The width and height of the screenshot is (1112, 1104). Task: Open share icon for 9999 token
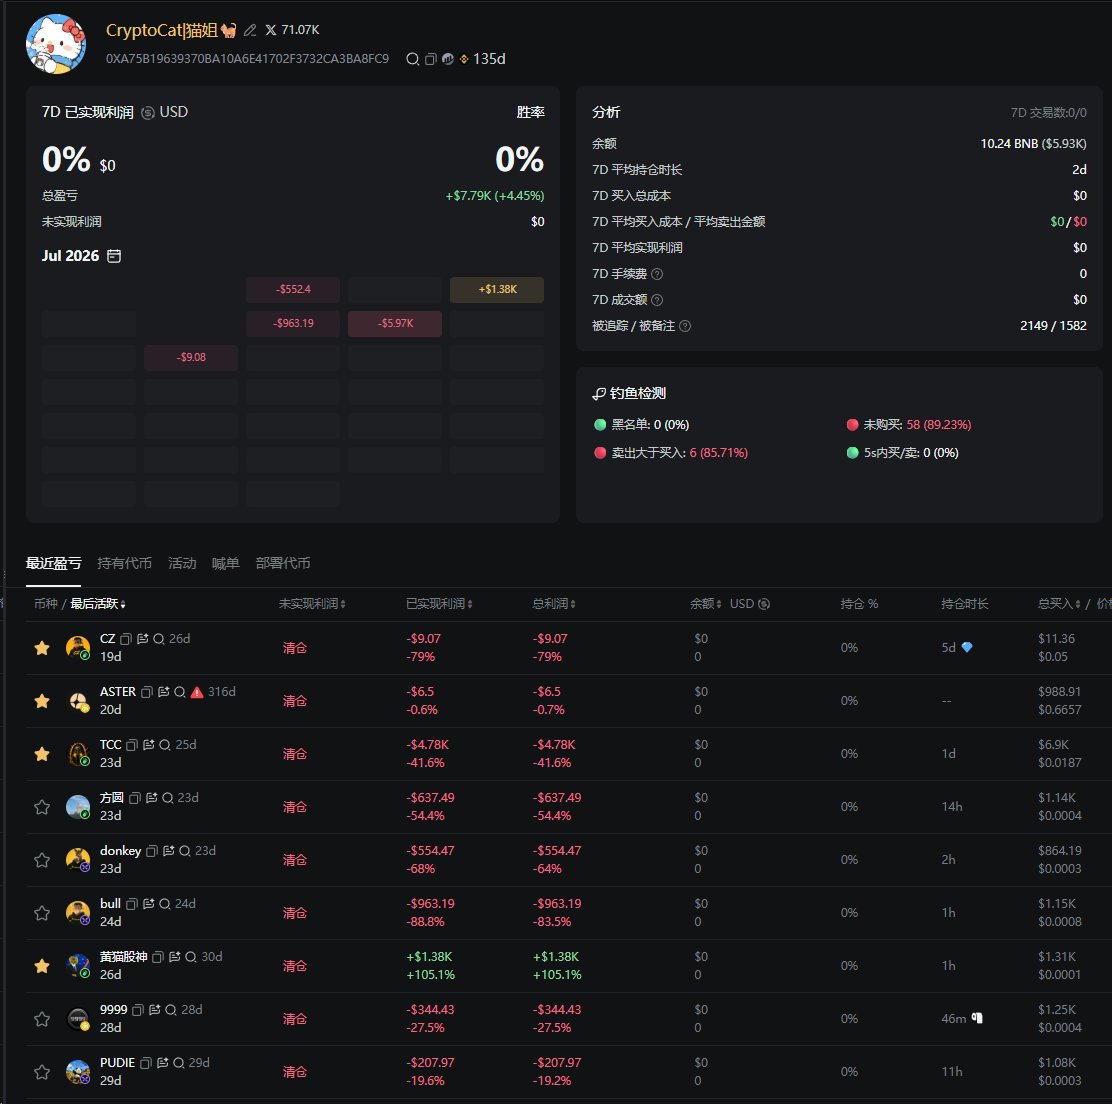[155, 1010]
